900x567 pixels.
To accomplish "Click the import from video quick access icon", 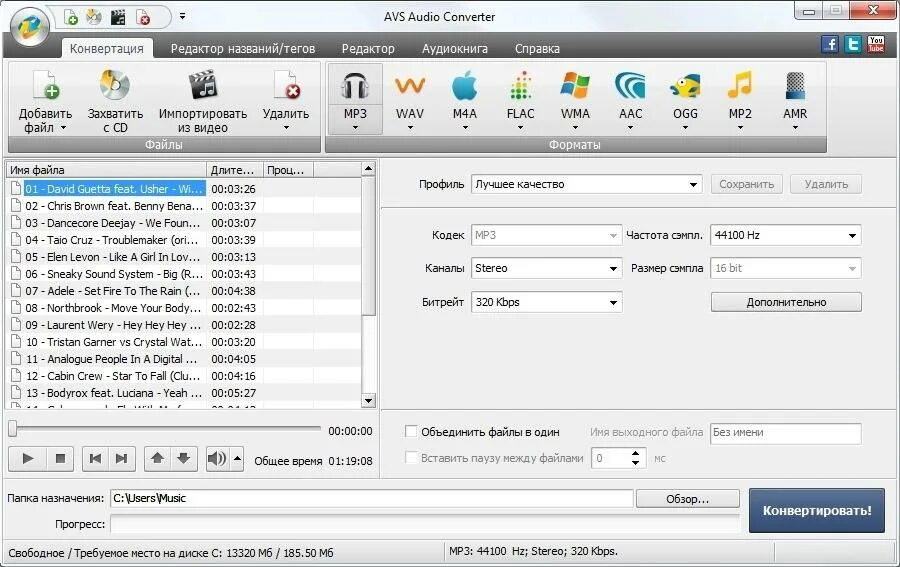I will coord(118,17).
